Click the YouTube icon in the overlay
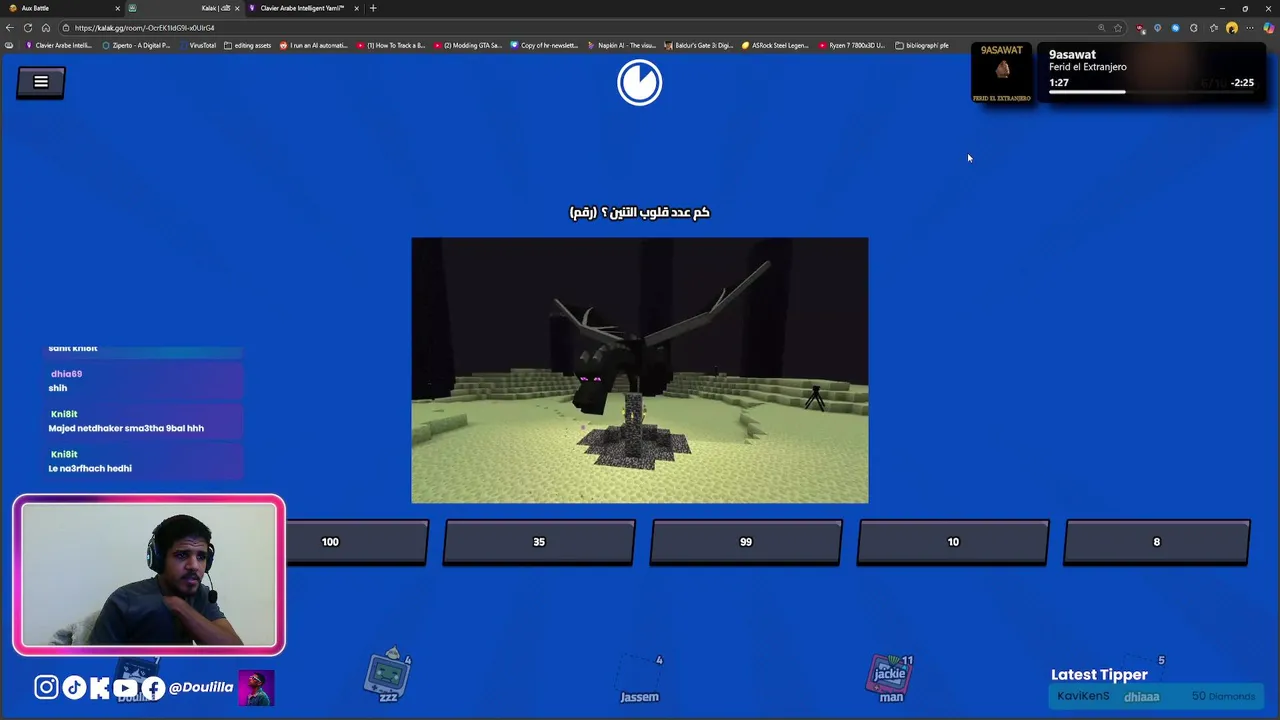The image size is (1280, 720). (x=125, y=687)
